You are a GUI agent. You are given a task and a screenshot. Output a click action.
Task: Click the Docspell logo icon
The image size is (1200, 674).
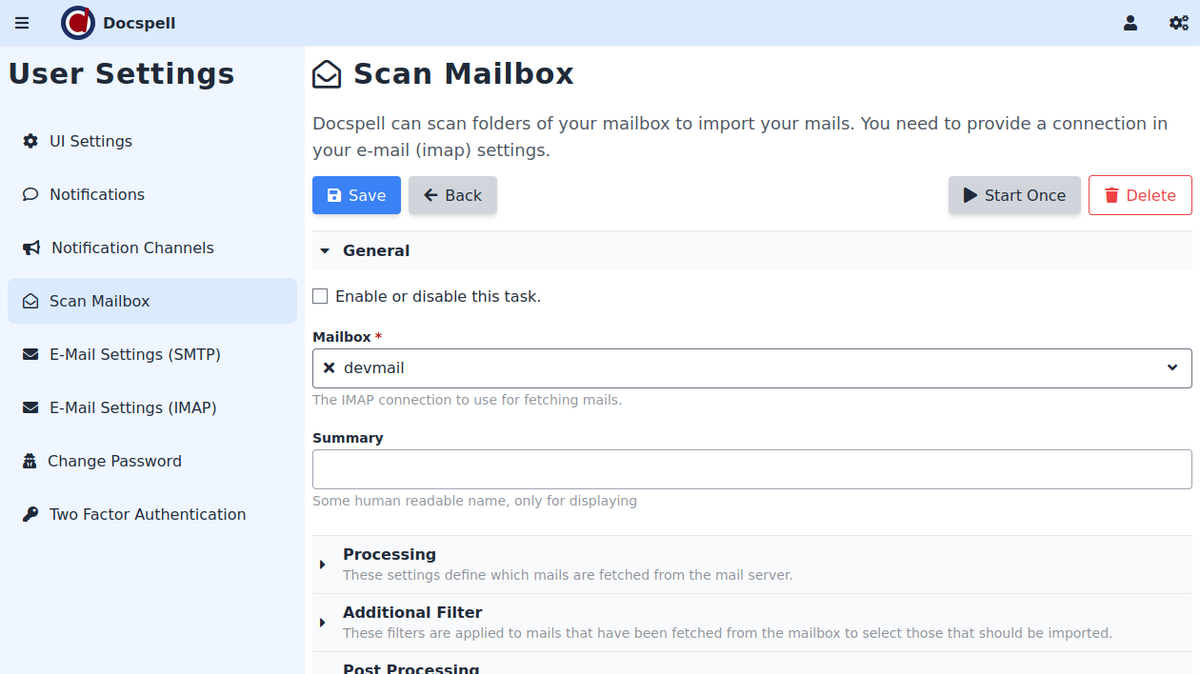pos(78,23)
